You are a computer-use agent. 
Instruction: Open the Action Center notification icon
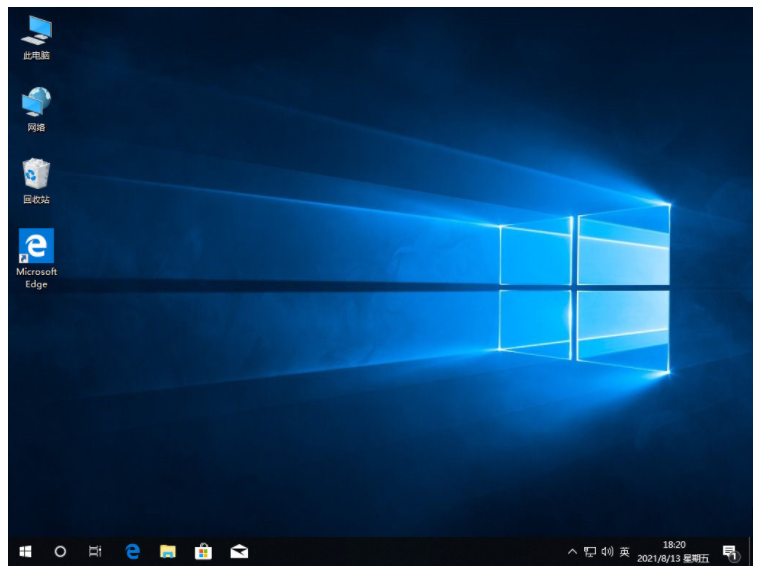pyautogui.click(x=730, y=551)
